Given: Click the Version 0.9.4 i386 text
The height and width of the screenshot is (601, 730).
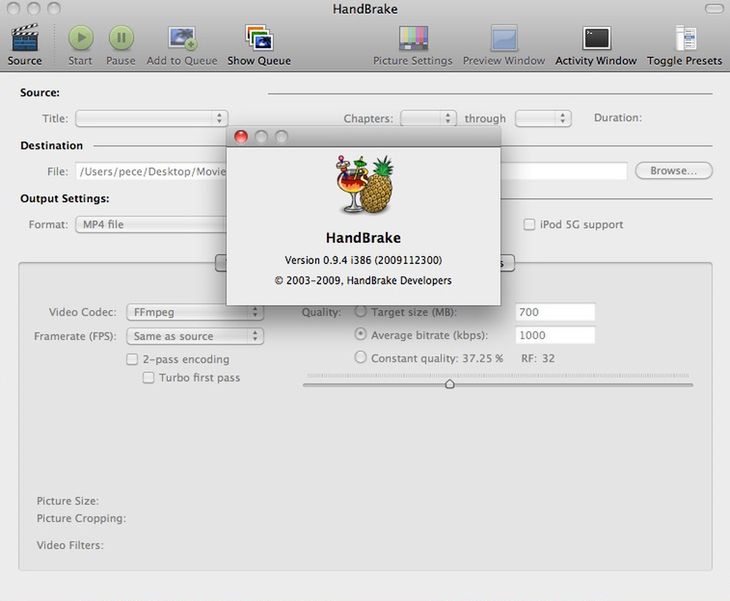Looking at the screenshot, I should pos(364,260).
